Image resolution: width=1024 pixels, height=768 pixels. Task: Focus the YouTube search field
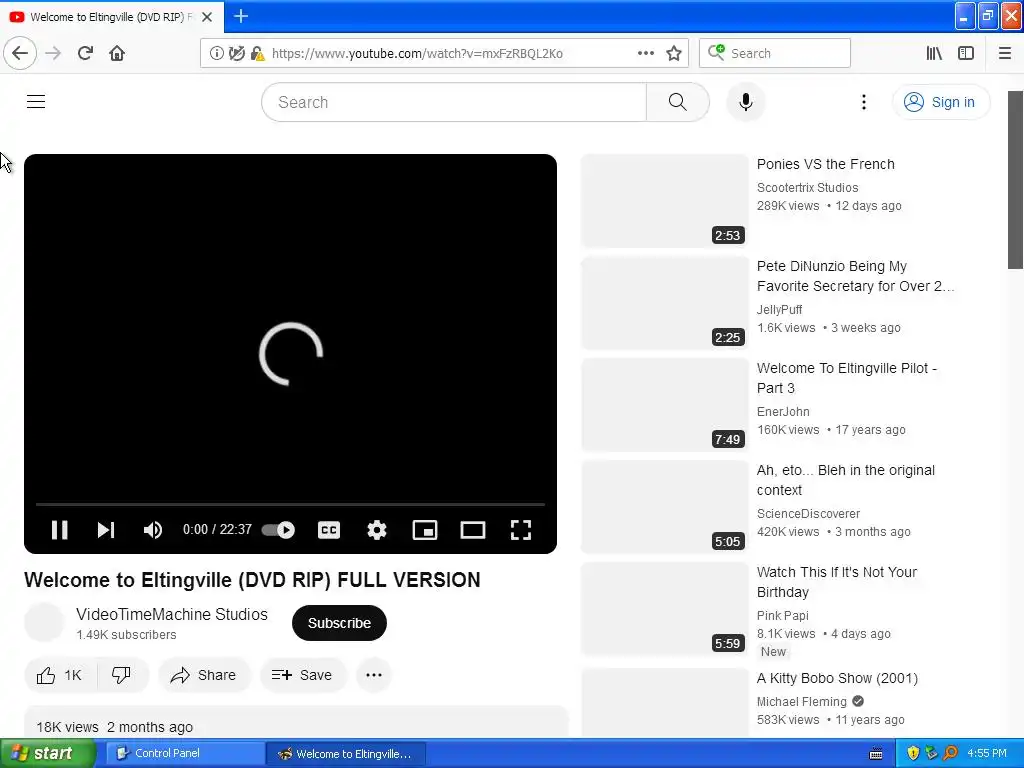(454, 102)
